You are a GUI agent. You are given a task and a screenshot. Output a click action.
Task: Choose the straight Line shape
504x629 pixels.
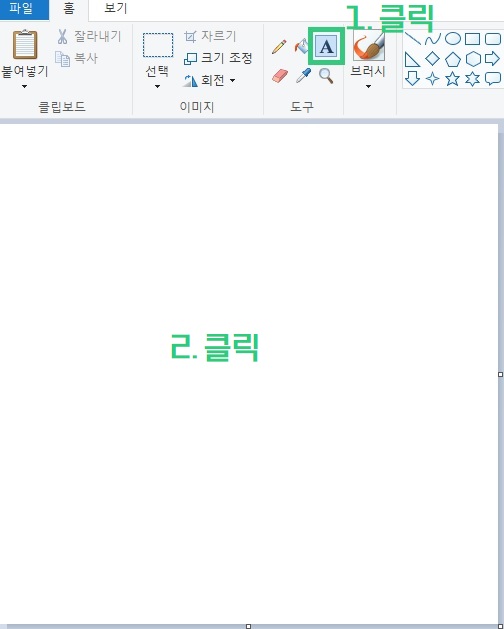pyautogui.click(x=412, y=39)
